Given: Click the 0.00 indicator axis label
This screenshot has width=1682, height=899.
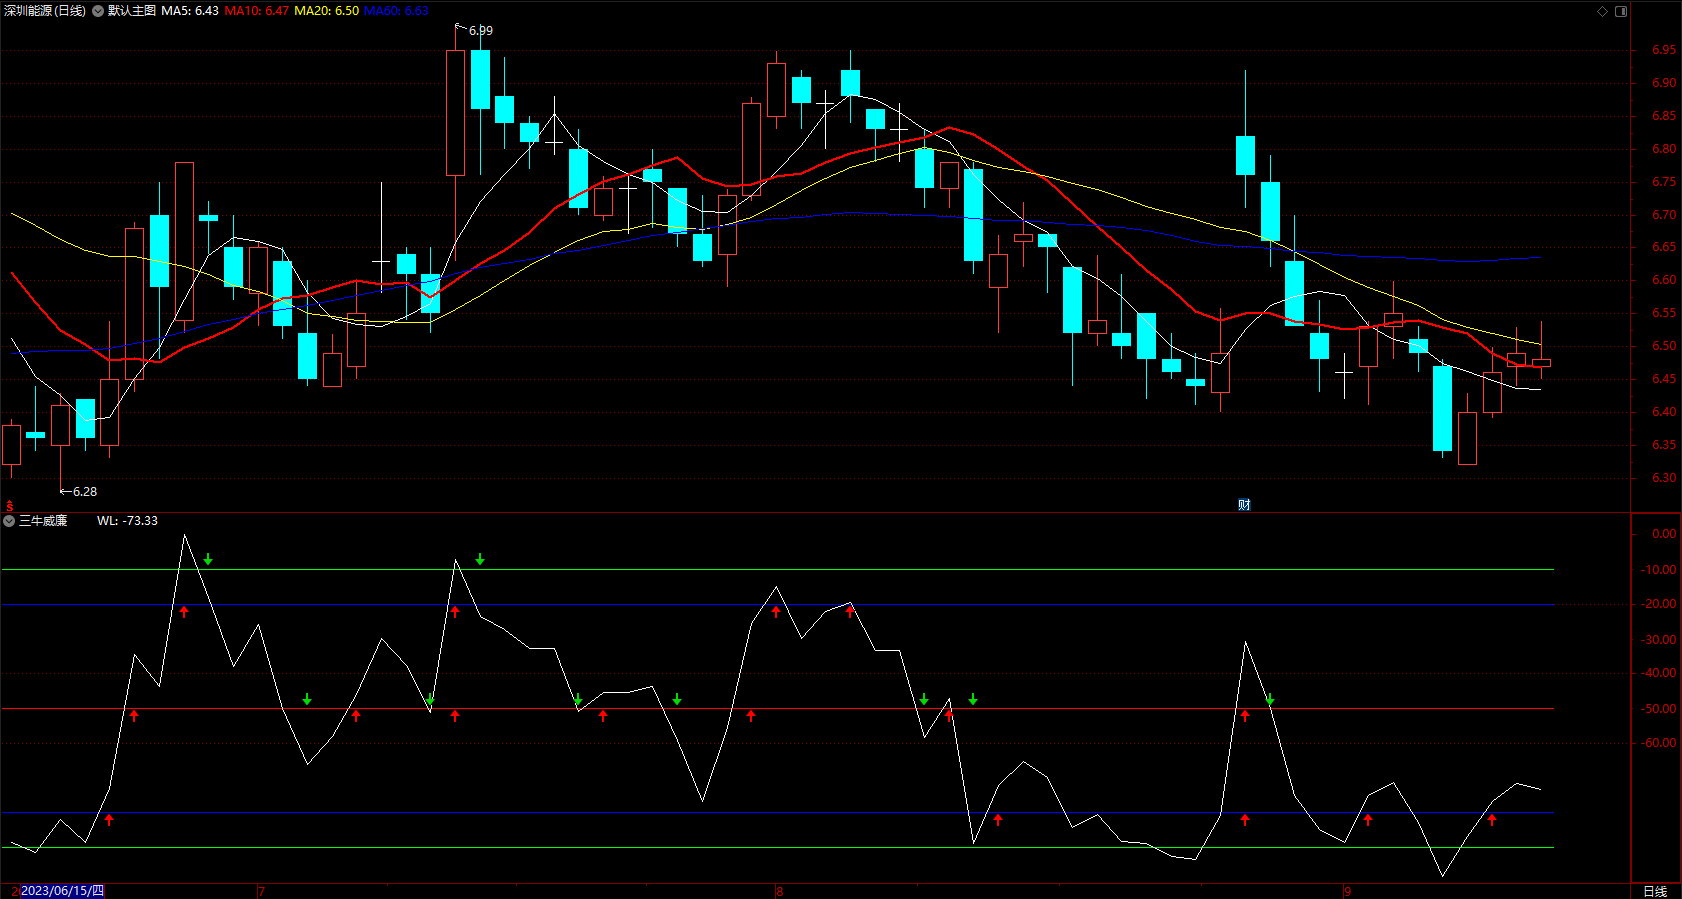Looking at the screenshot, I should tap(1664, 534).
